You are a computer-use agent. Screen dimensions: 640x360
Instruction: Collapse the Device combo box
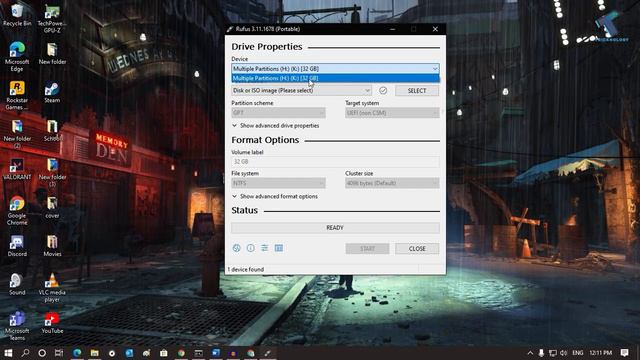click(x=435, y=69)
